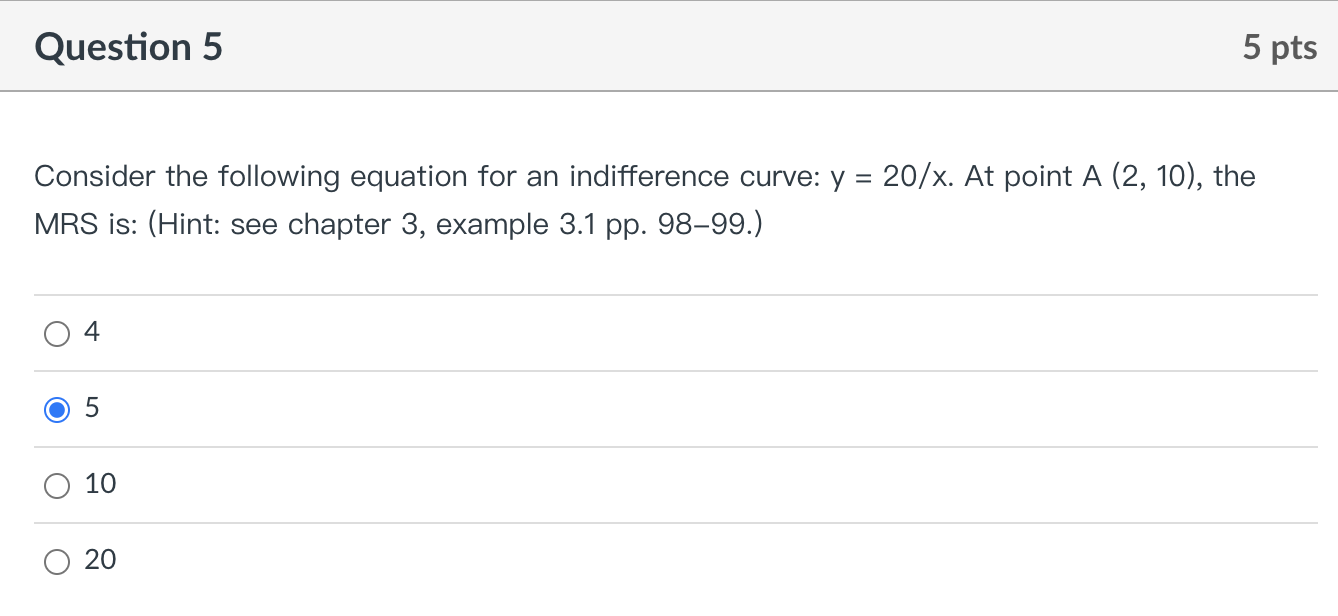
Task: Click the answer label 20
Action: click(100, 560)
